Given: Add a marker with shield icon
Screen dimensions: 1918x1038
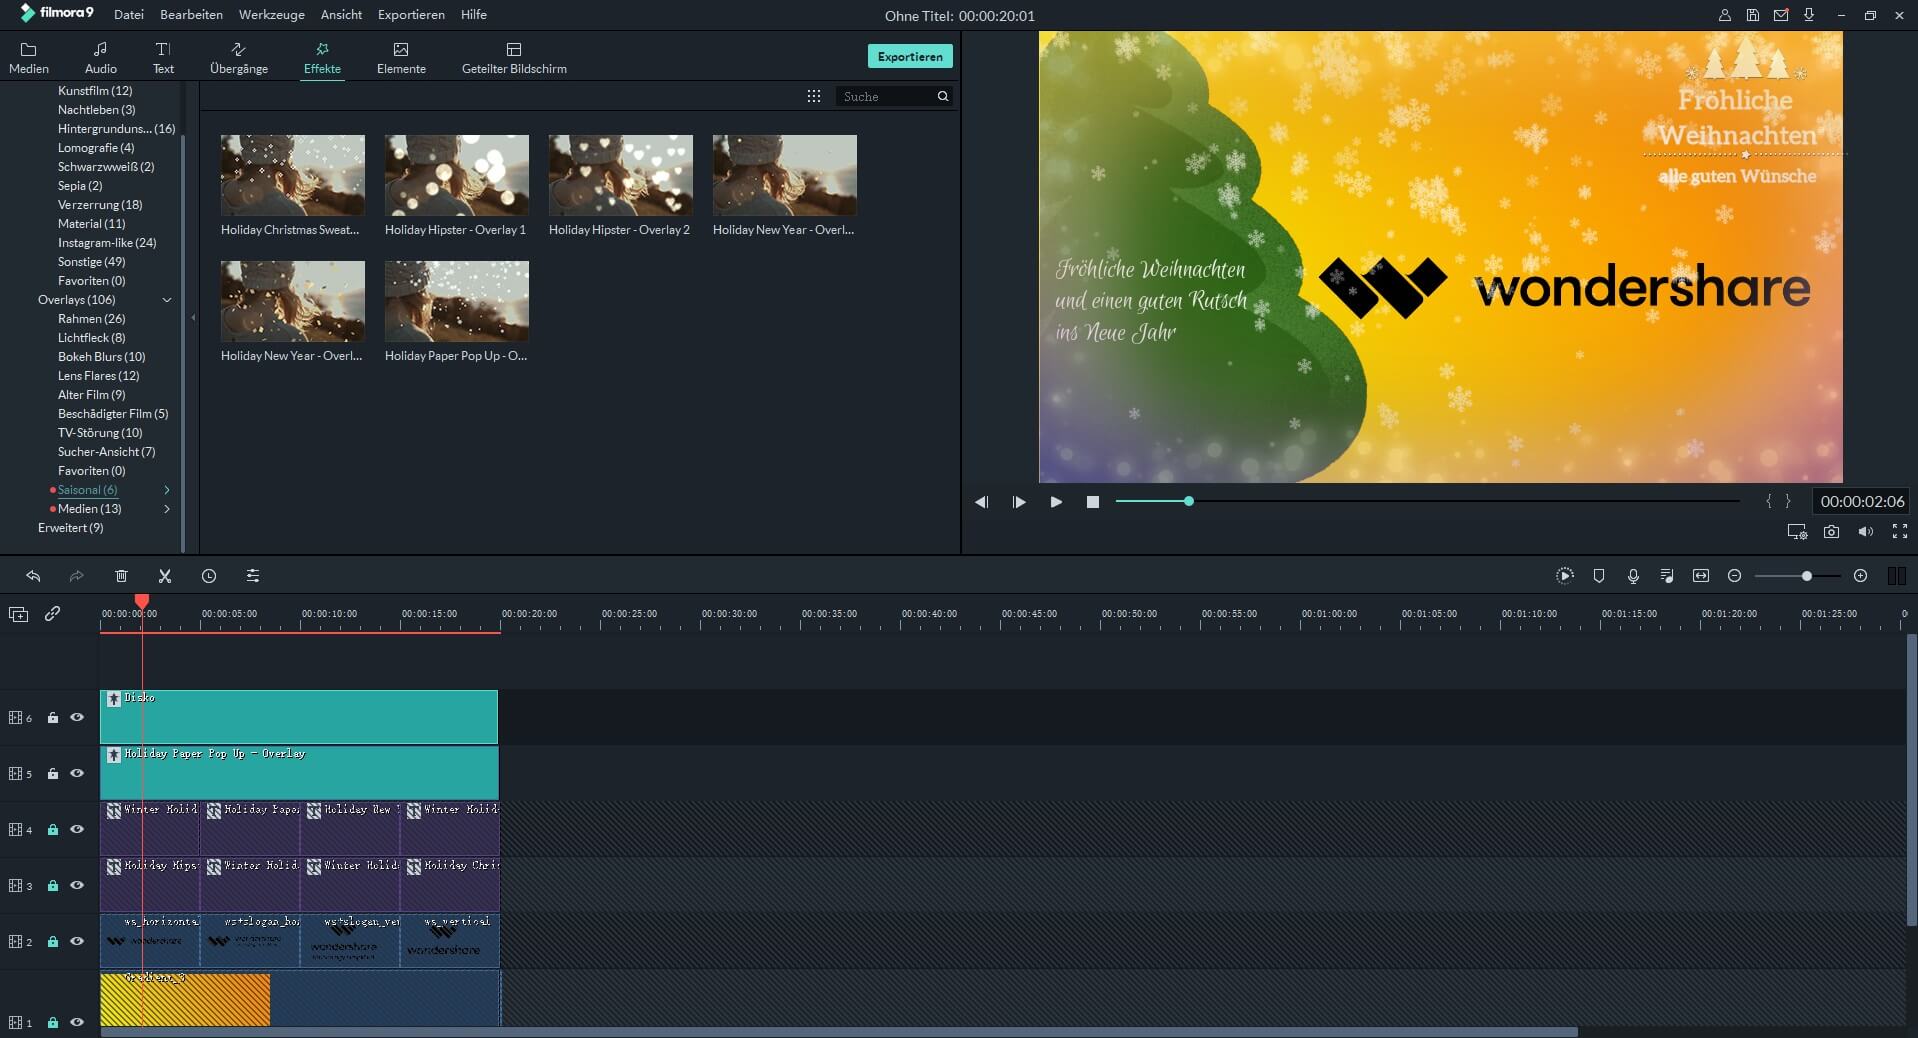Looking at the screenshot, I should [x=1599, y=576].
